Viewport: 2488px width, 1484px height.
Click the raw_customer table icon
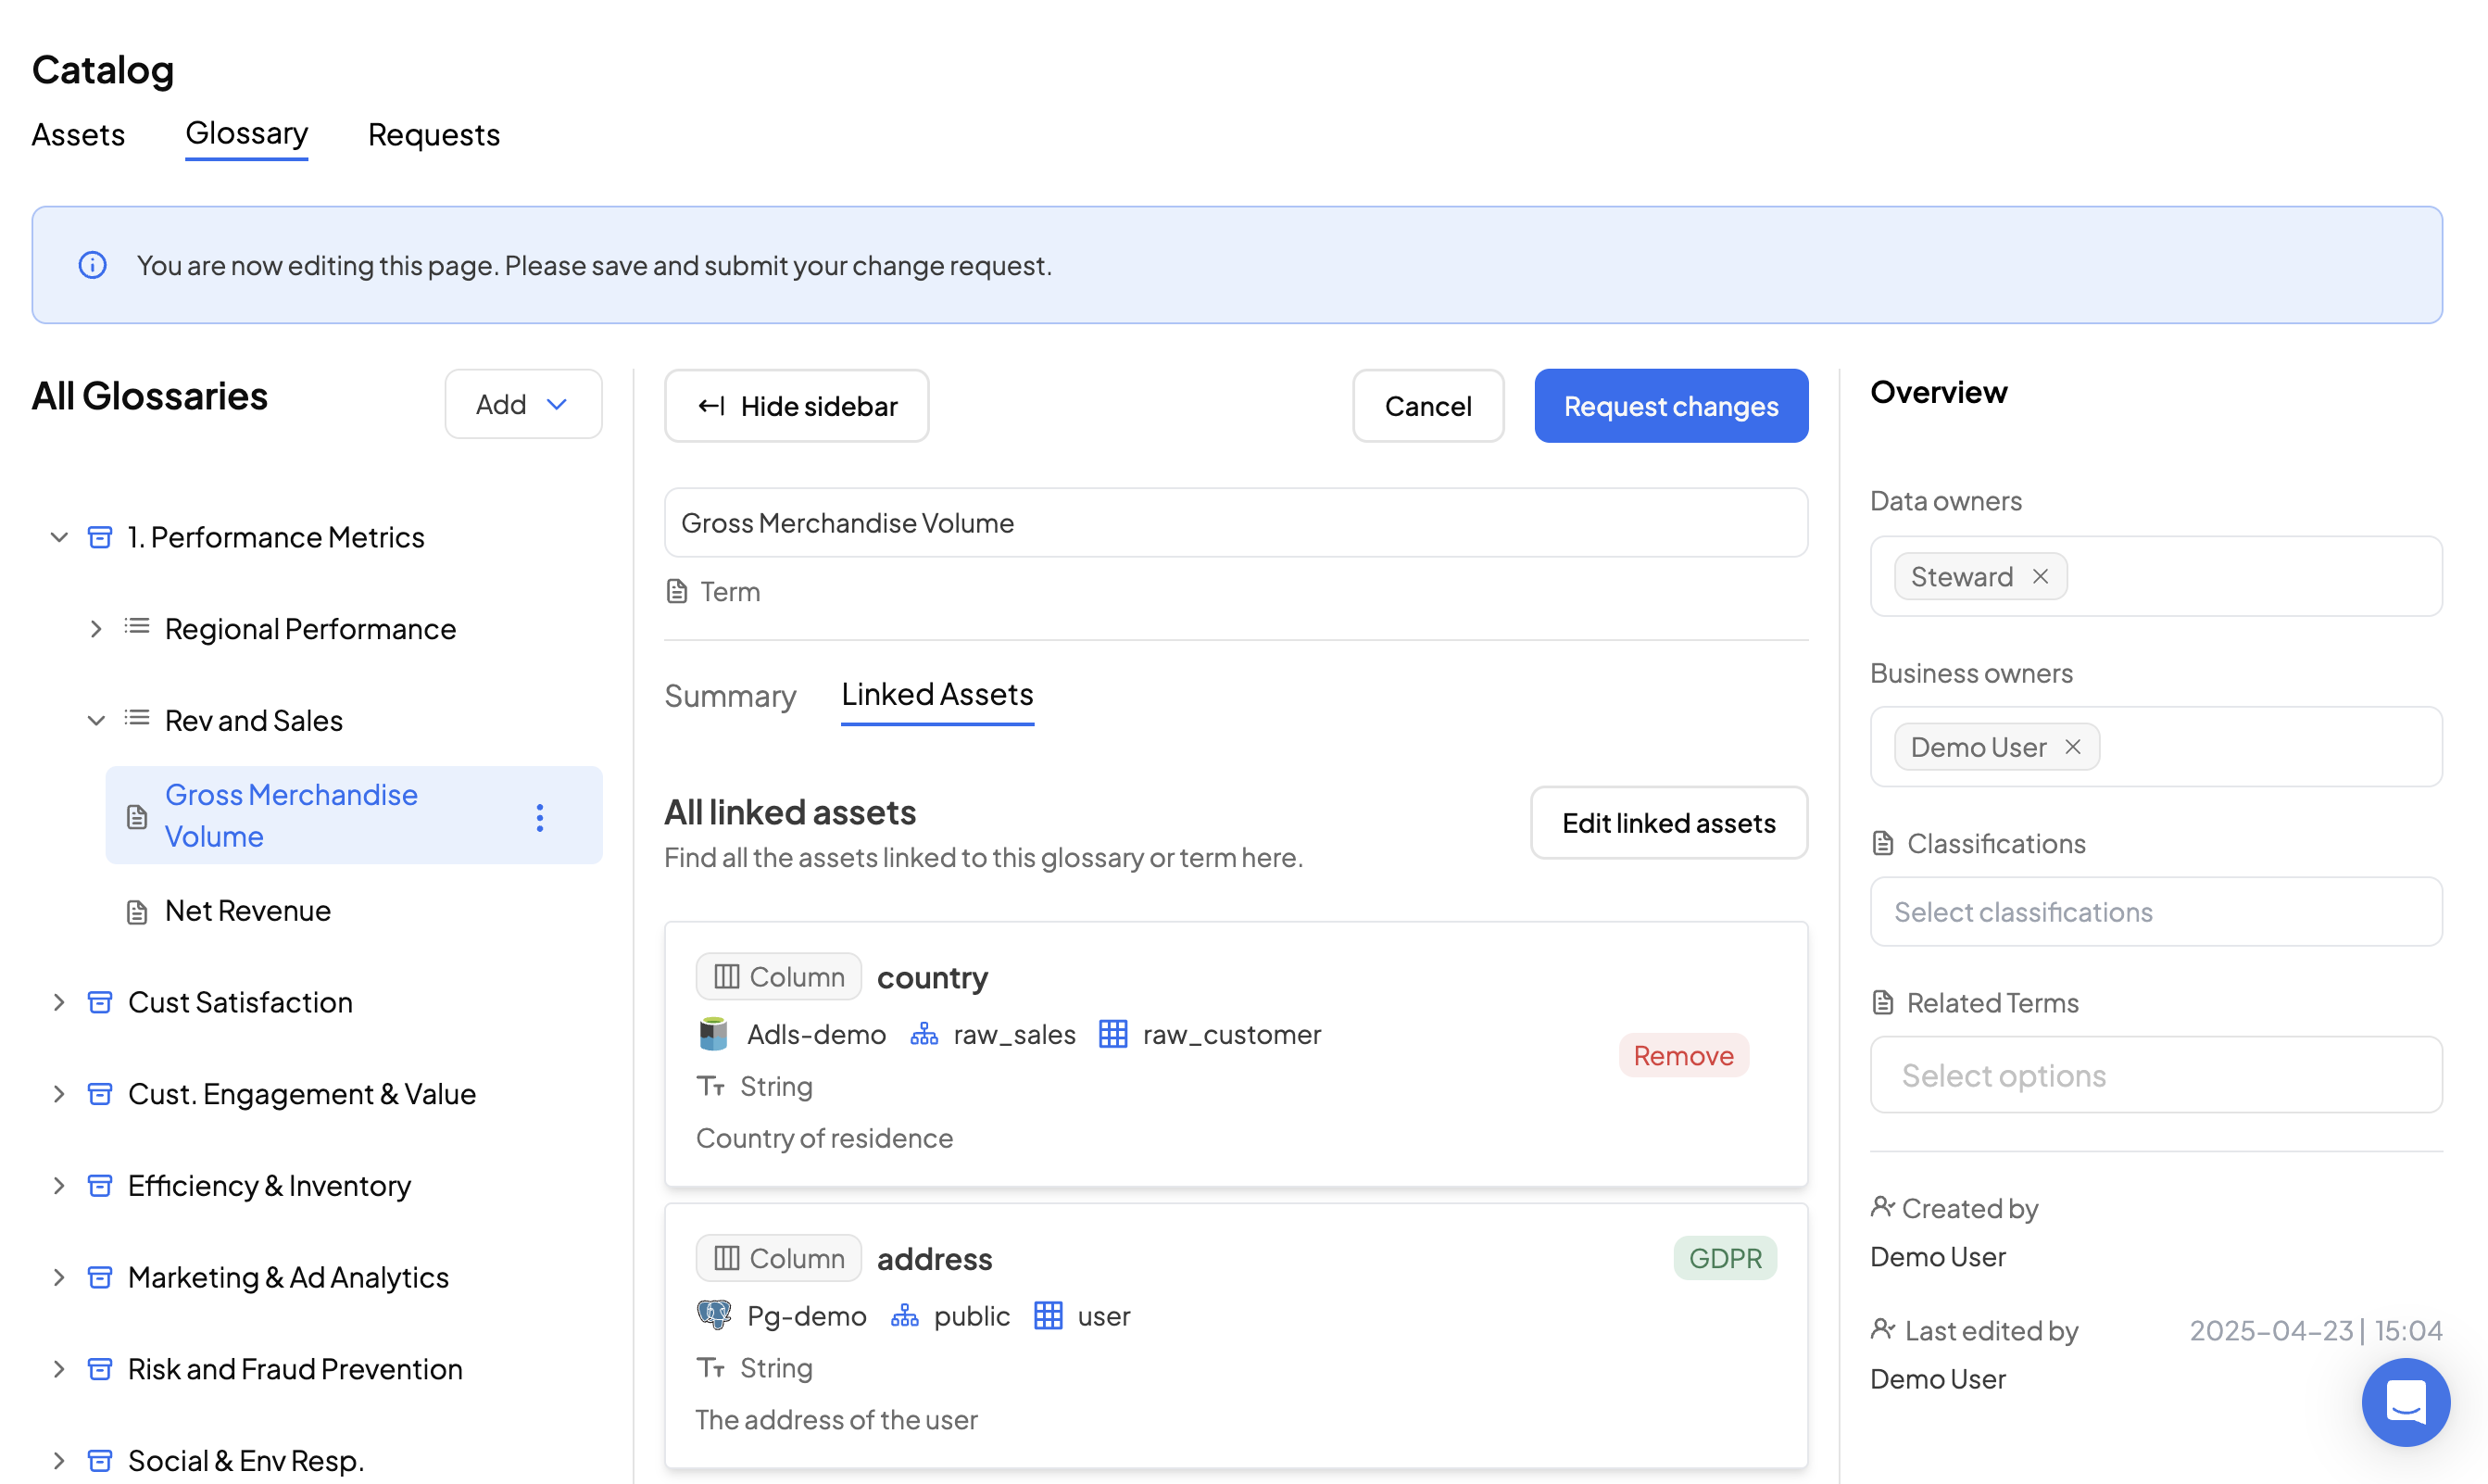pos(1113,1034)
